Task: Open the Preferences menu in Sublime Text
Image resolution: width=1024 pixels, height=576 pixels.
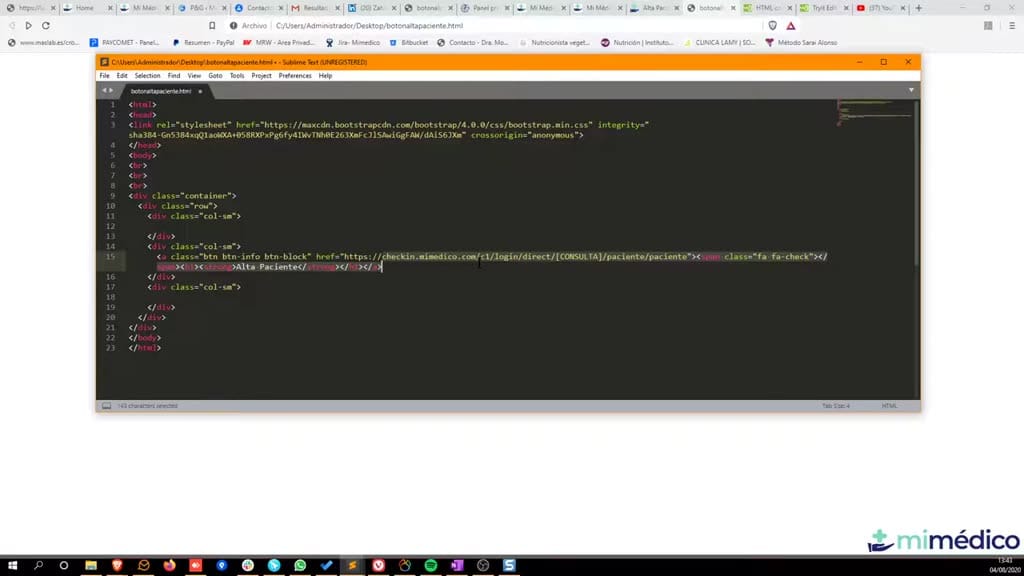Action: 295,76
